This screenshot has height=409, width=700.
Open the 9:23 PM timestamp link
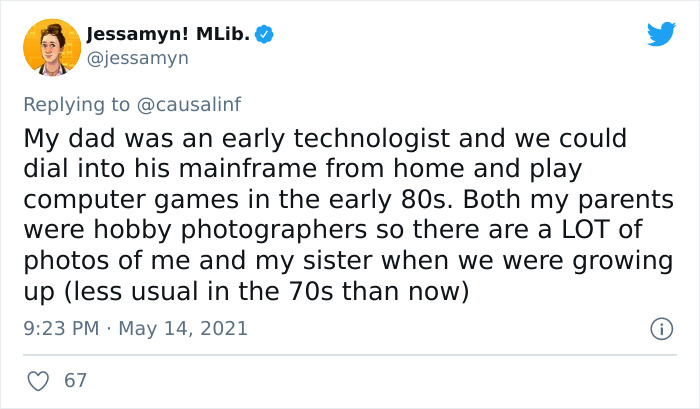tap(61, 328)
